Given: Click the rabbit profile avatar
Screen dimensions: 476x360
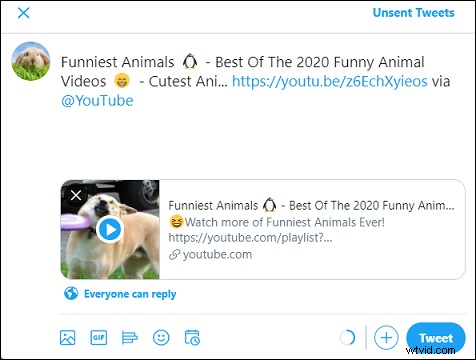Looking at the screenshot, I should tap(31, 61).
